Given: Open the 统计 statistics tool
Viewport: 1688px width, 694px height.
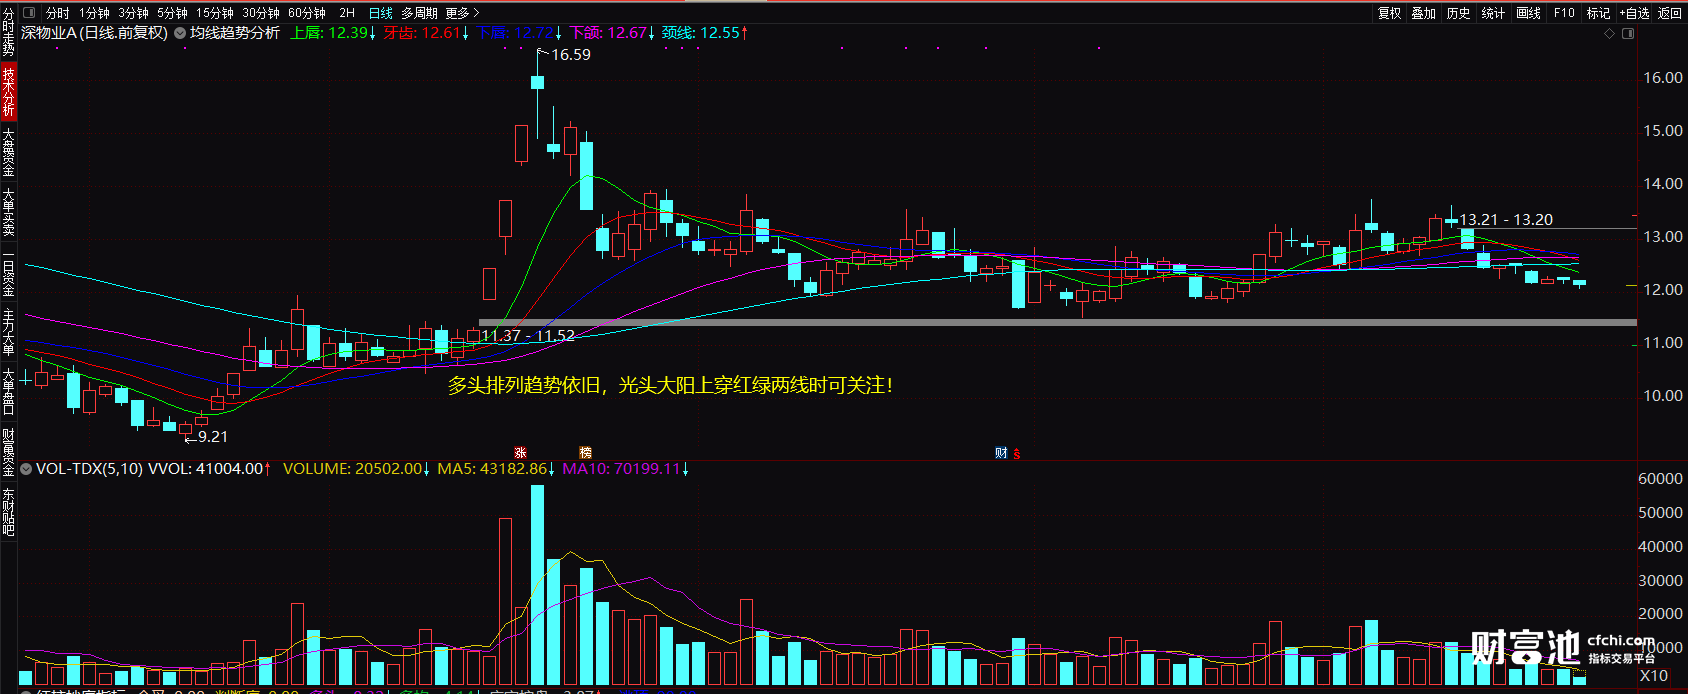Looking at the screenshot, I should click(x=1493, y=13).
